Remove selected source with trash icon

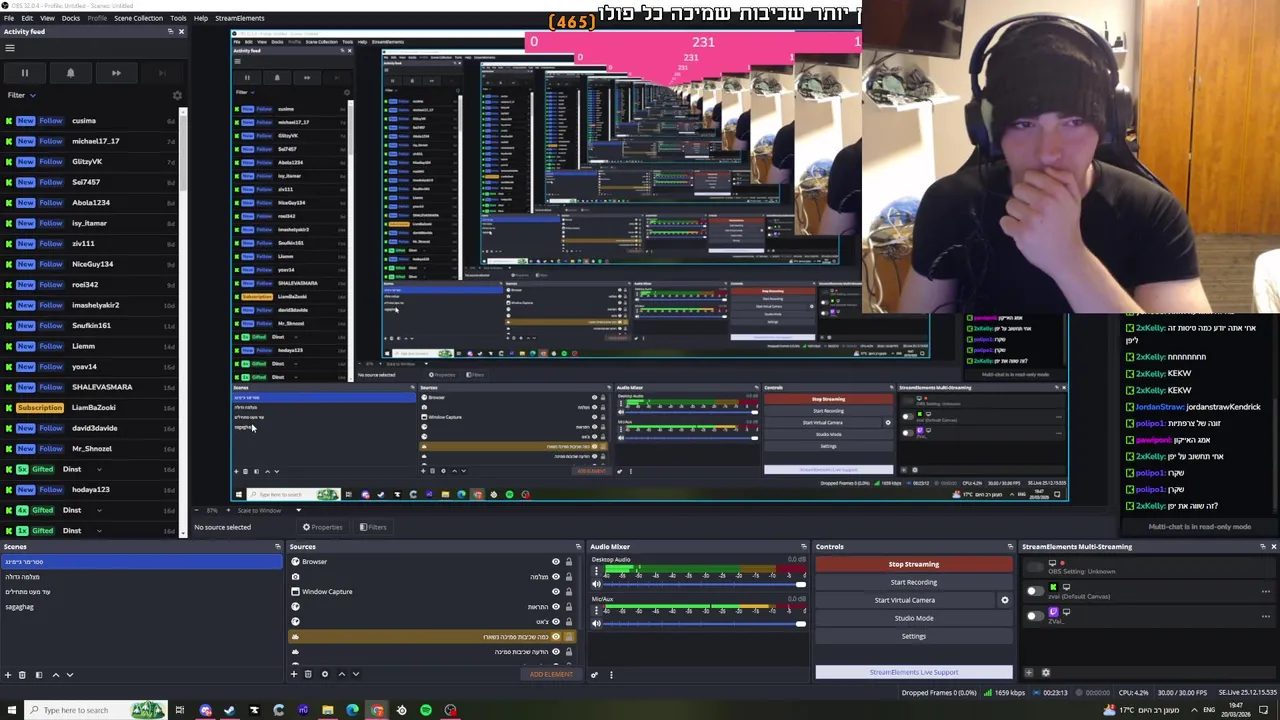coord(308,674)
